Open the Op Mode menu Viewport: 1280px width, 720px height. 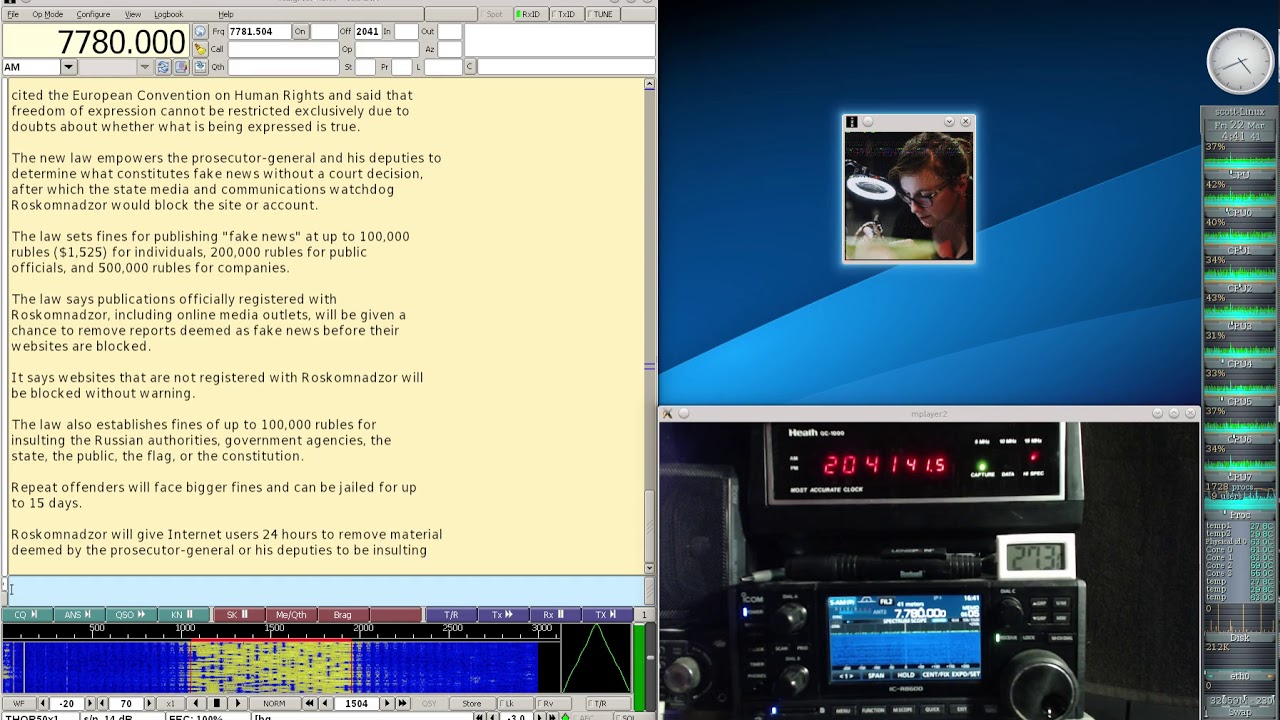47,14
